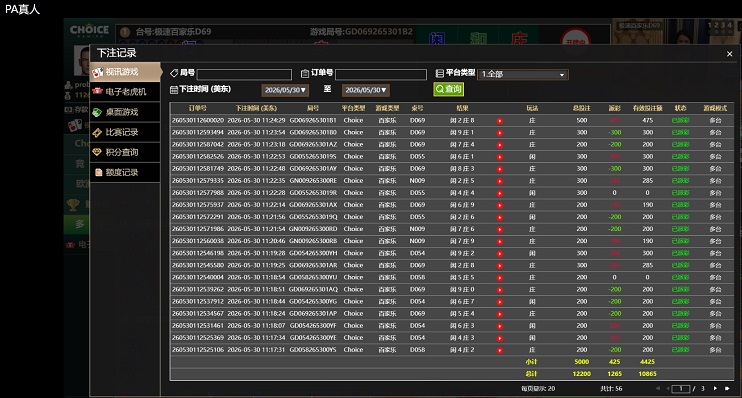
Task: Play video replay for order 260530112581749
Action: click(x=499, y=169)
